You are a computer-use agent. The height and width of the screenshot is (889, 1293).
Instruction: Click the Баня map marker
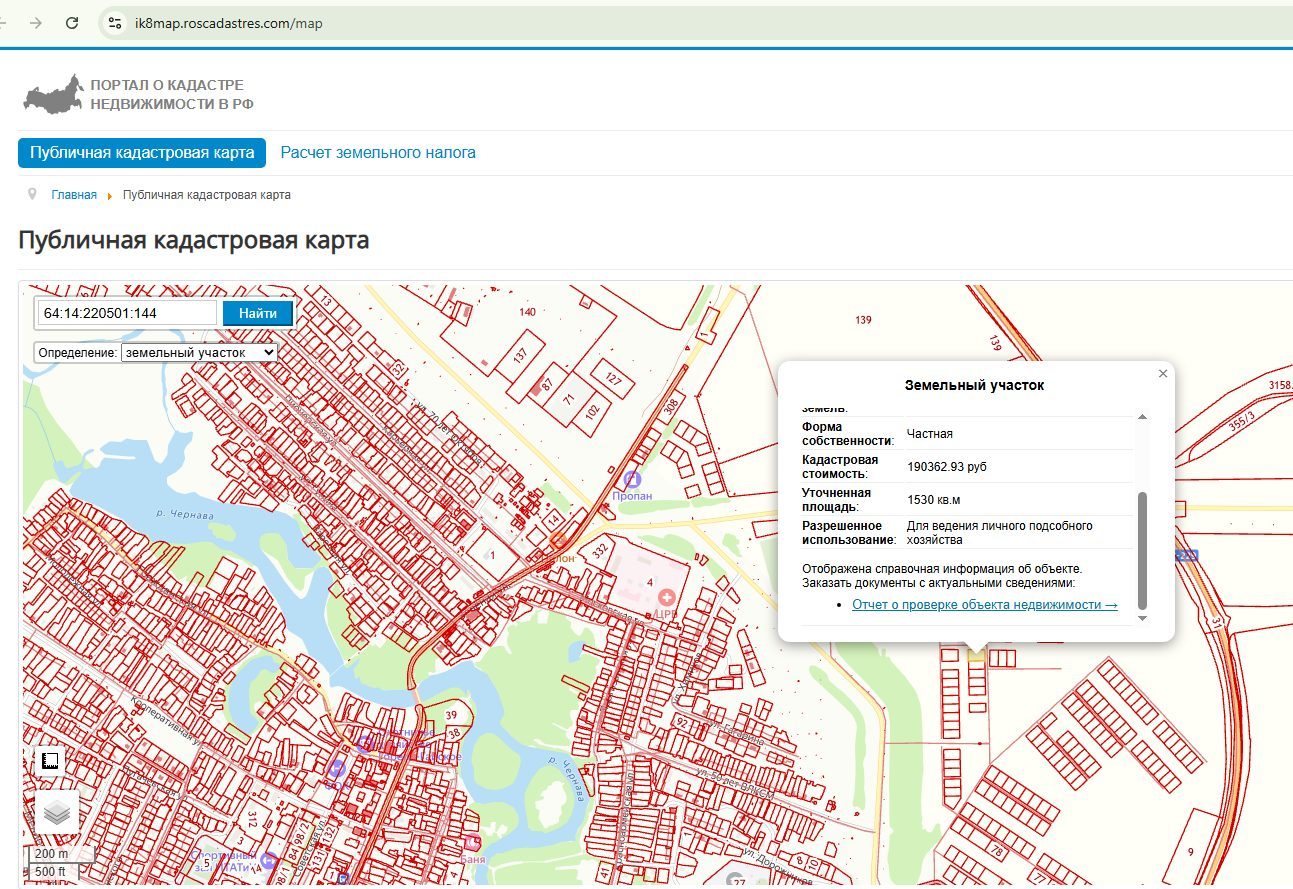[x=472, y=842]
